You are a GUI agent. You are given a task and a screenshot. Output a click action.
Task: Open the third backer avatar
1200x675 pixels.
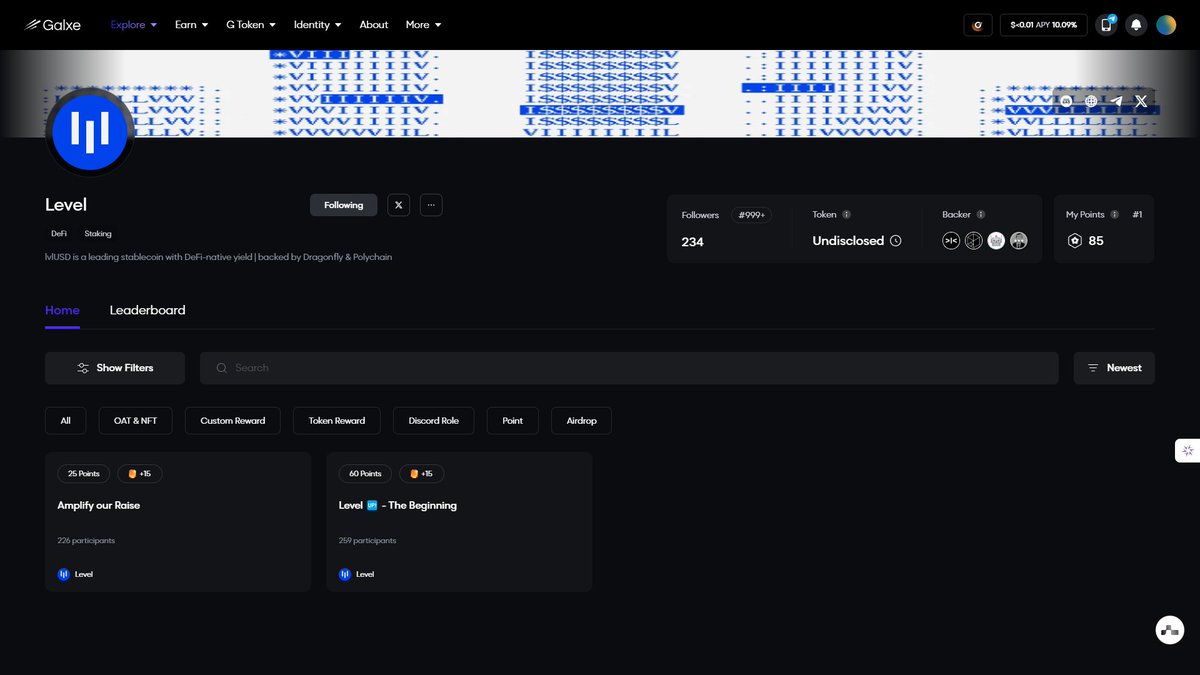(996, 241)
